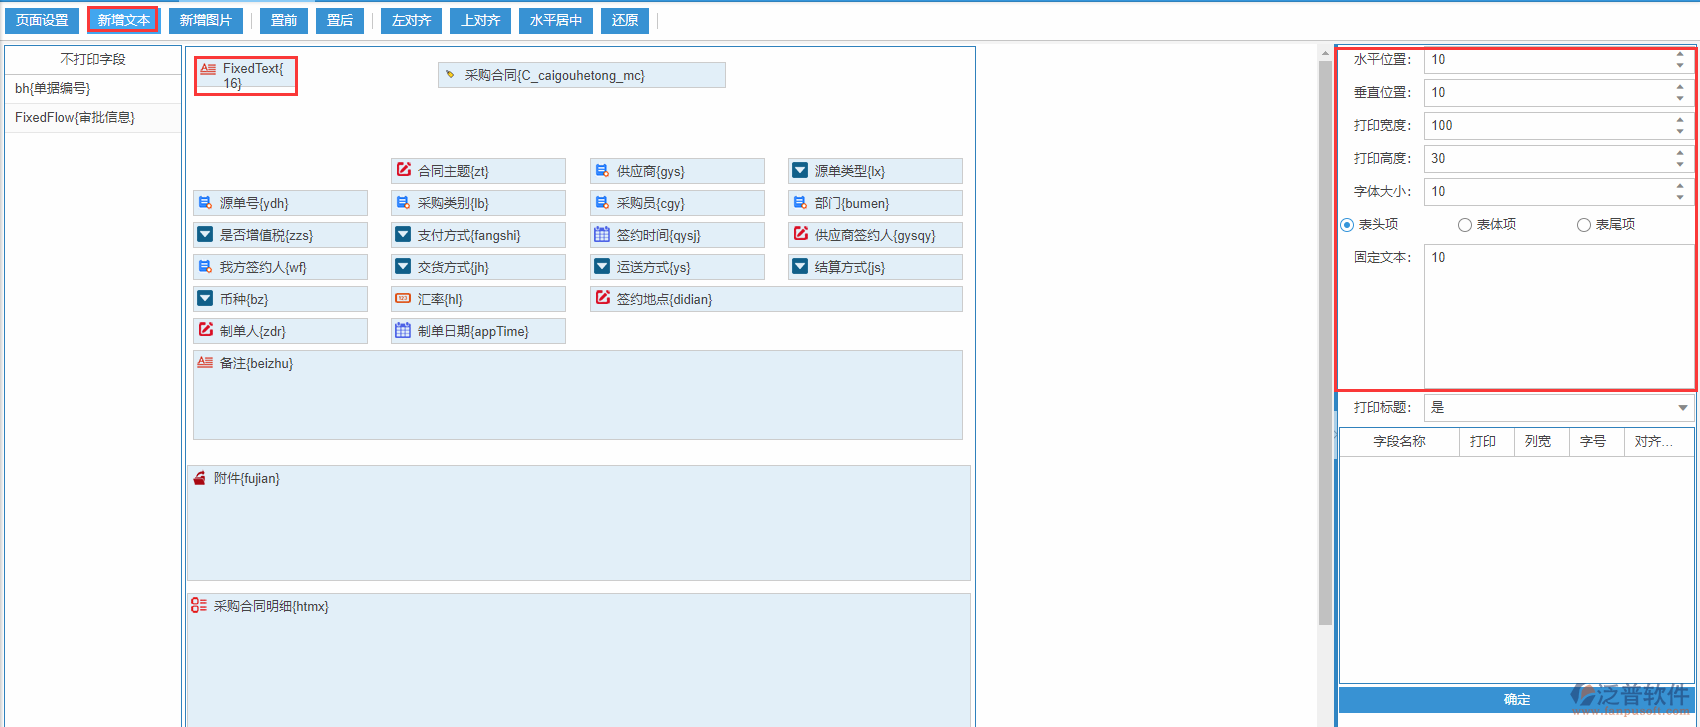Click the 新增图片 toolbar button
Image resolution: width=1700 pixels, height=727 pixels.
pos(206,20)
